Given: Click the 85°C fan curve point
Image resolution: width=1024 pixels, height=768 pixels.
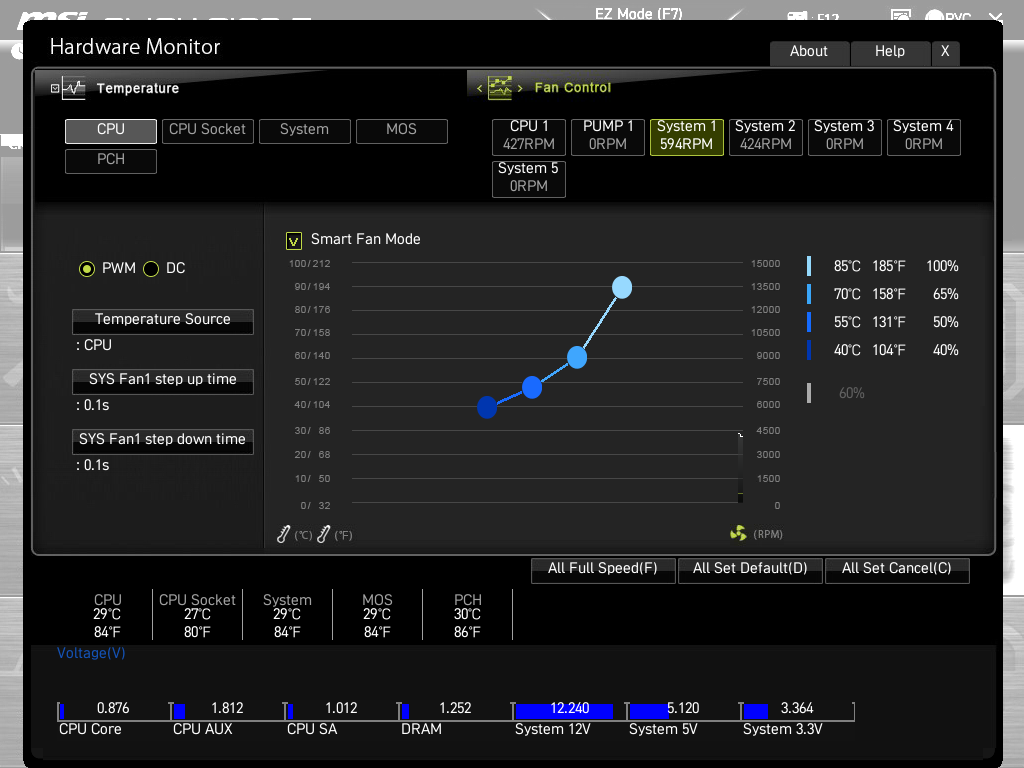Looking at the screenshot, I should (622, 287).
